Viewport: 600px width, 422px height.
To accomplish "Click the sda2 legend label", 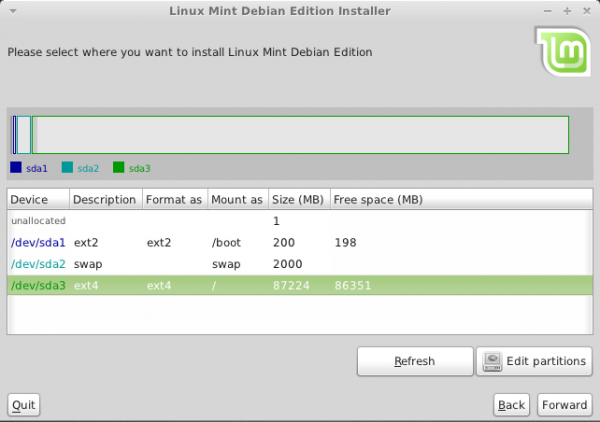I will pos(88,168).
